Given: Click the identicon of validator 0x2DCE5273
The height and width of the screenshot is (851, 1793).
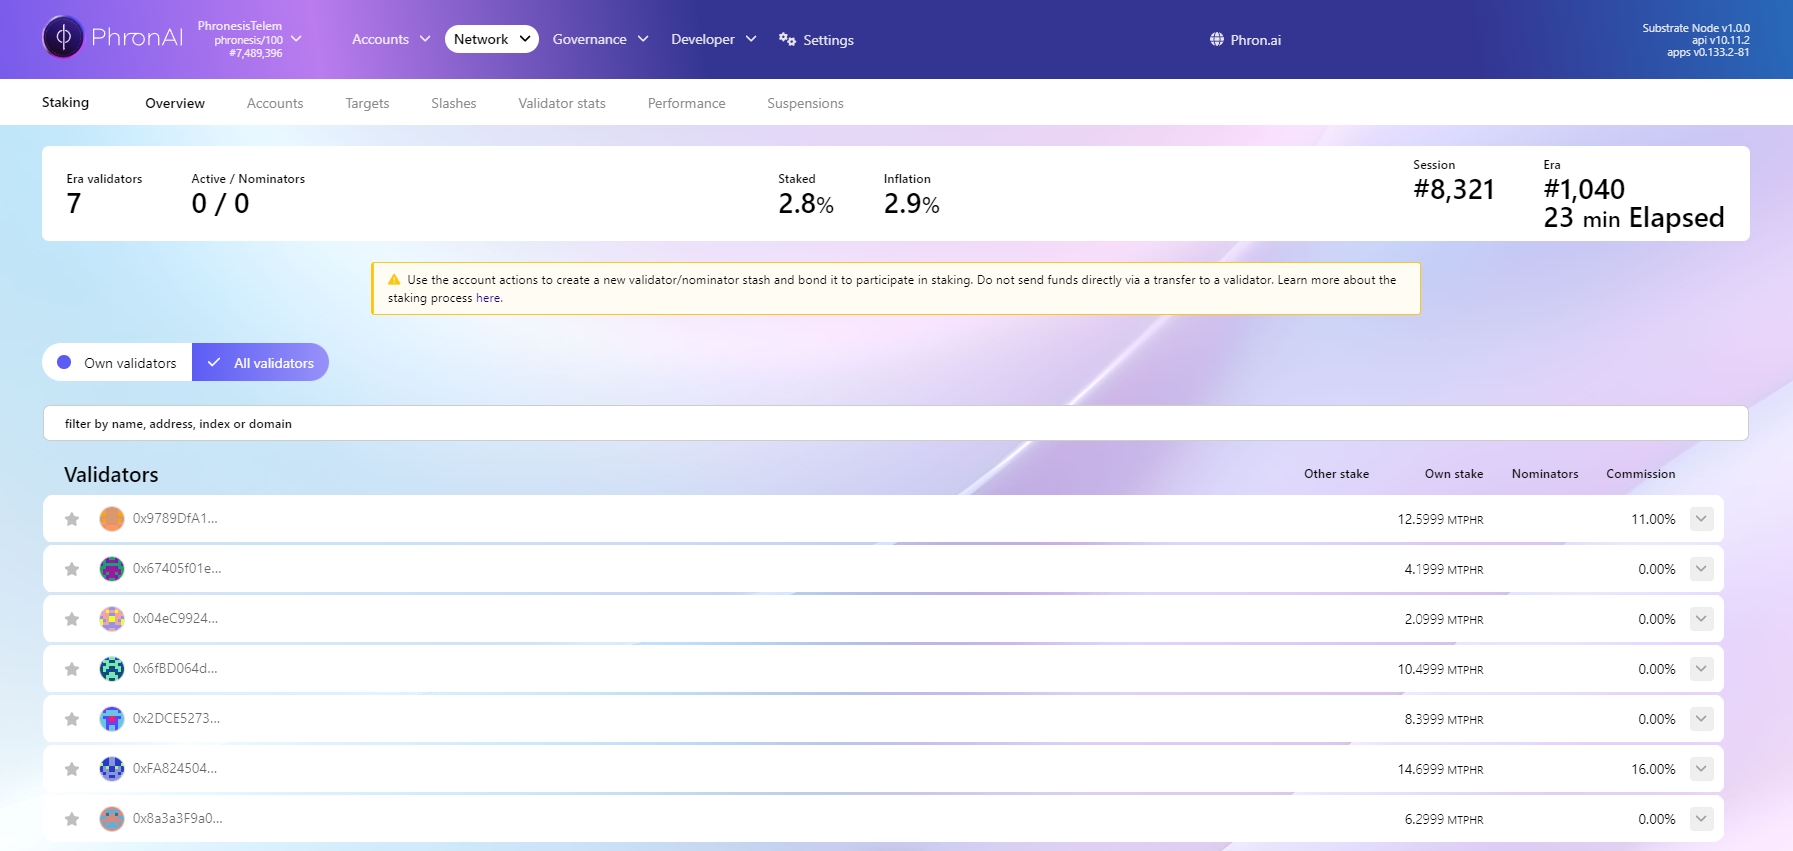Looking at the screenshot, I should [112, 719].
